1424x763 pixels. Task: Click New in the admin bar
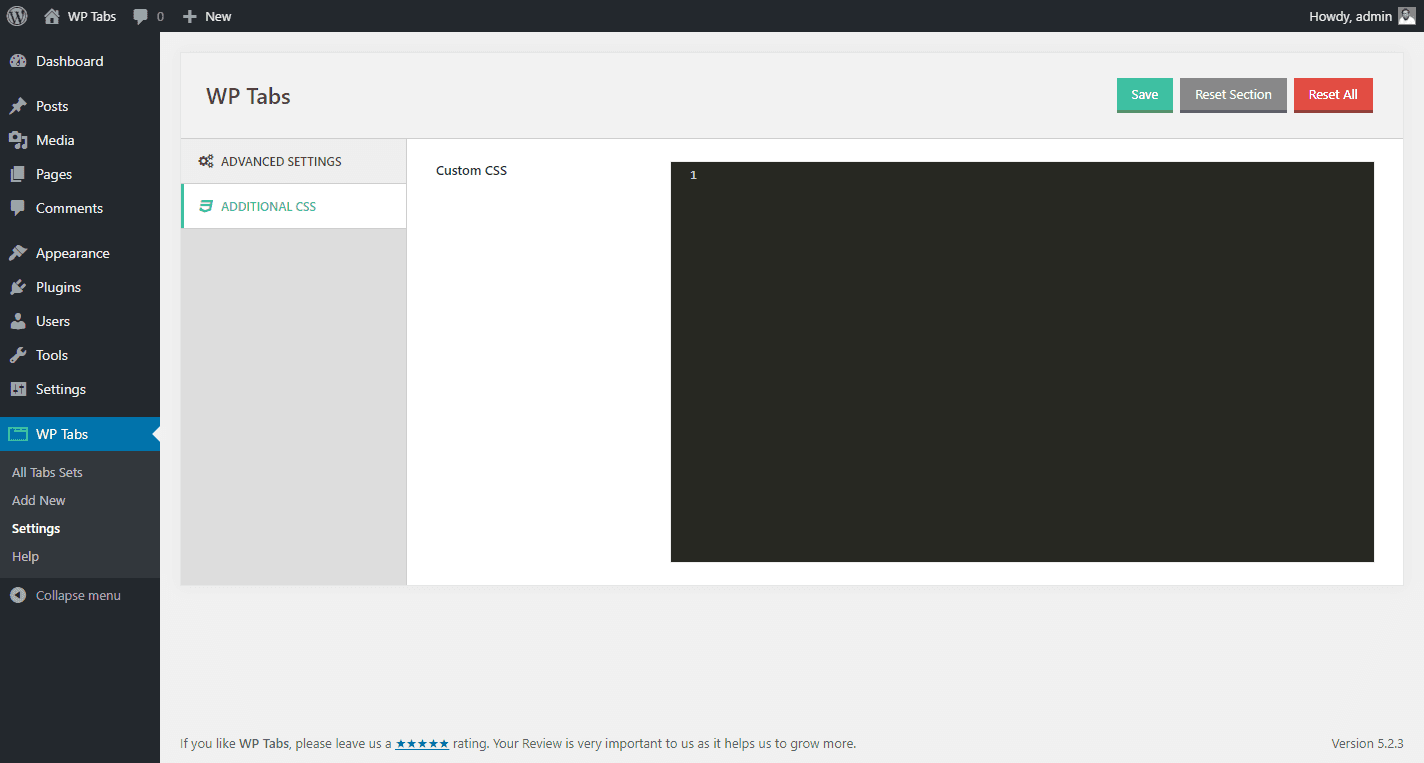pos(207,16)
